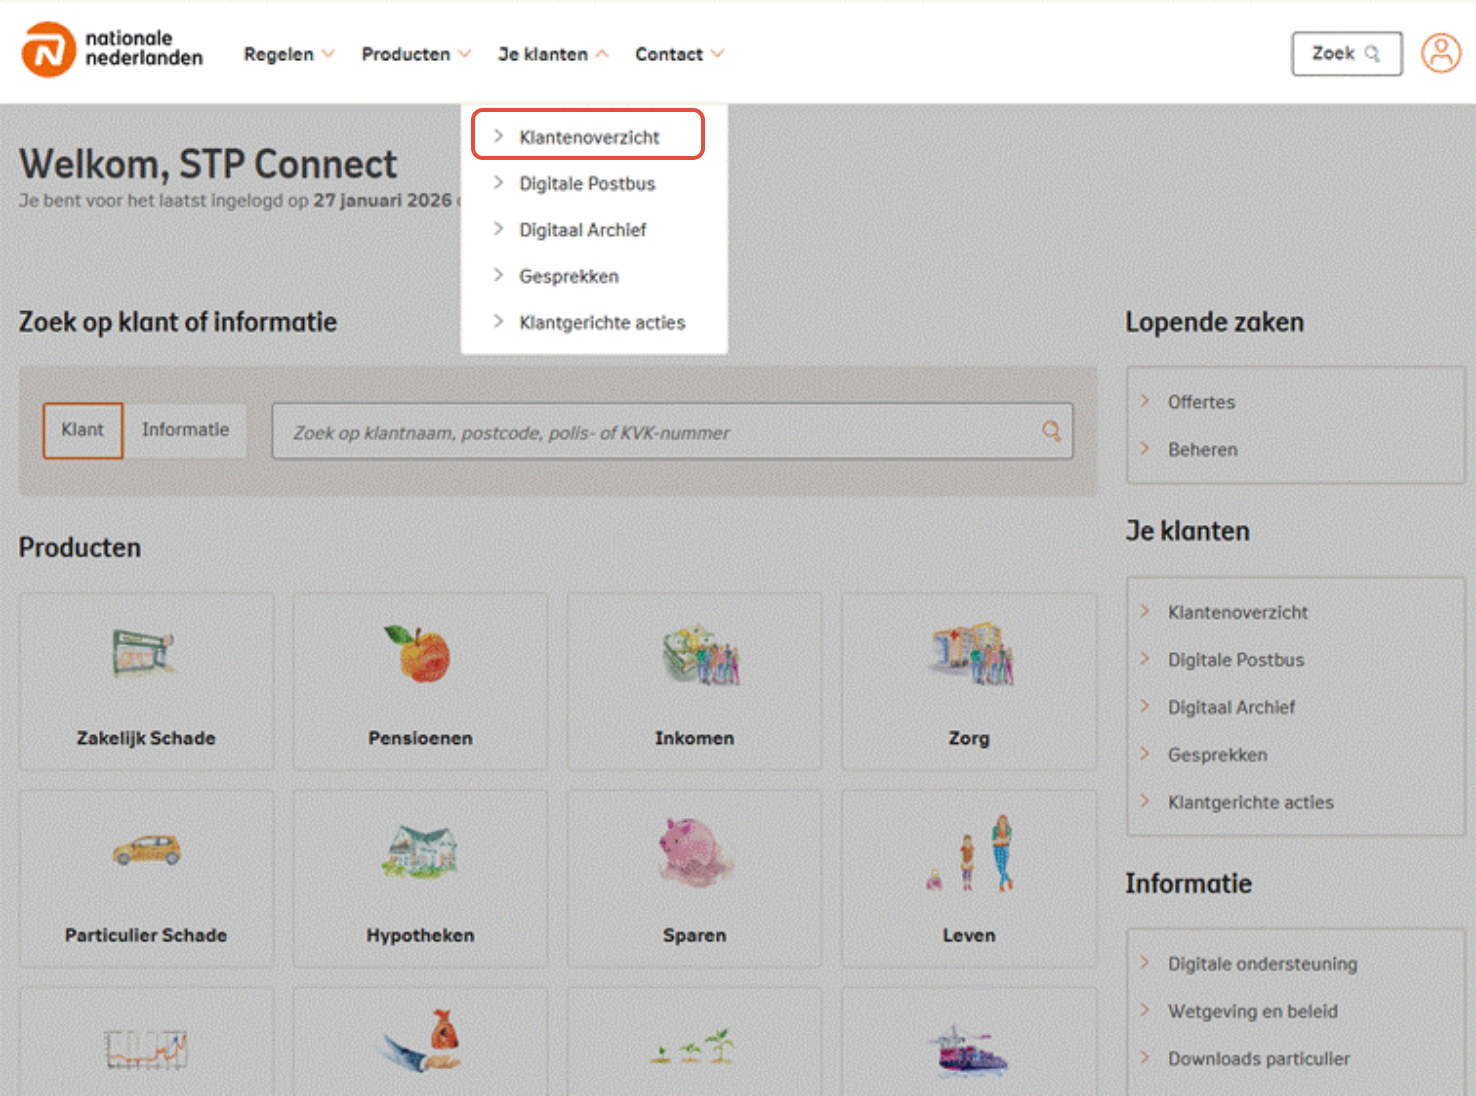Open Beheren under Lopende zaken
Image resolution: width=1476 pixels, height=1096 pixels.
click(1202, 450)
